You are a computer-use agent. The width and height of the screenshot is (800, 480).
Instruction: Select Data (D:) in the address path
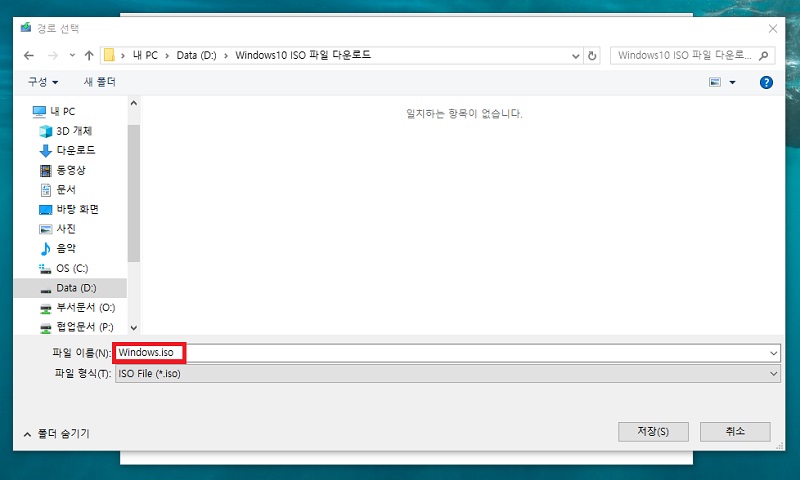[x=196, y=55]
